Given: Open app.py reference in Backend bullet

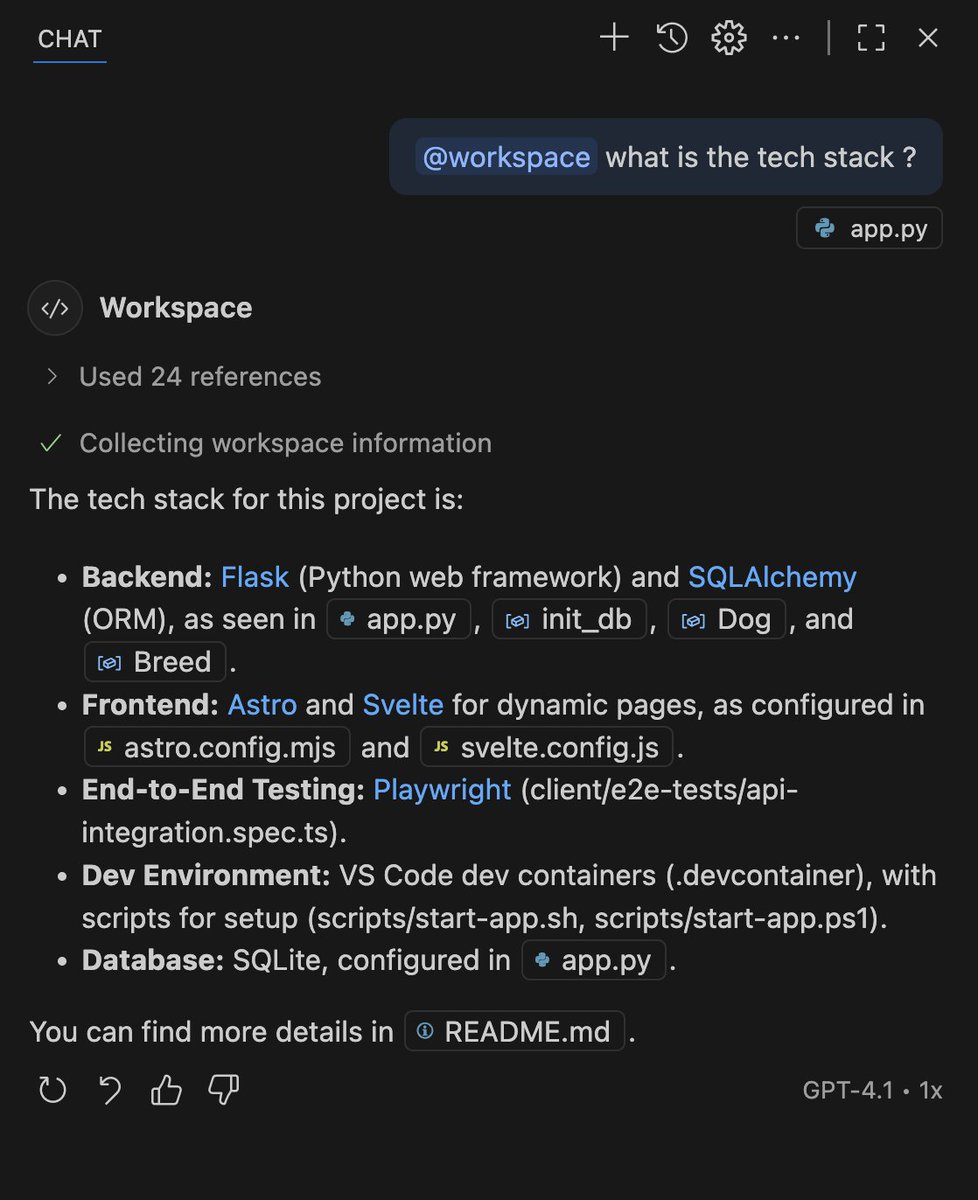Looking at the screenshot, I should point(398,620).
